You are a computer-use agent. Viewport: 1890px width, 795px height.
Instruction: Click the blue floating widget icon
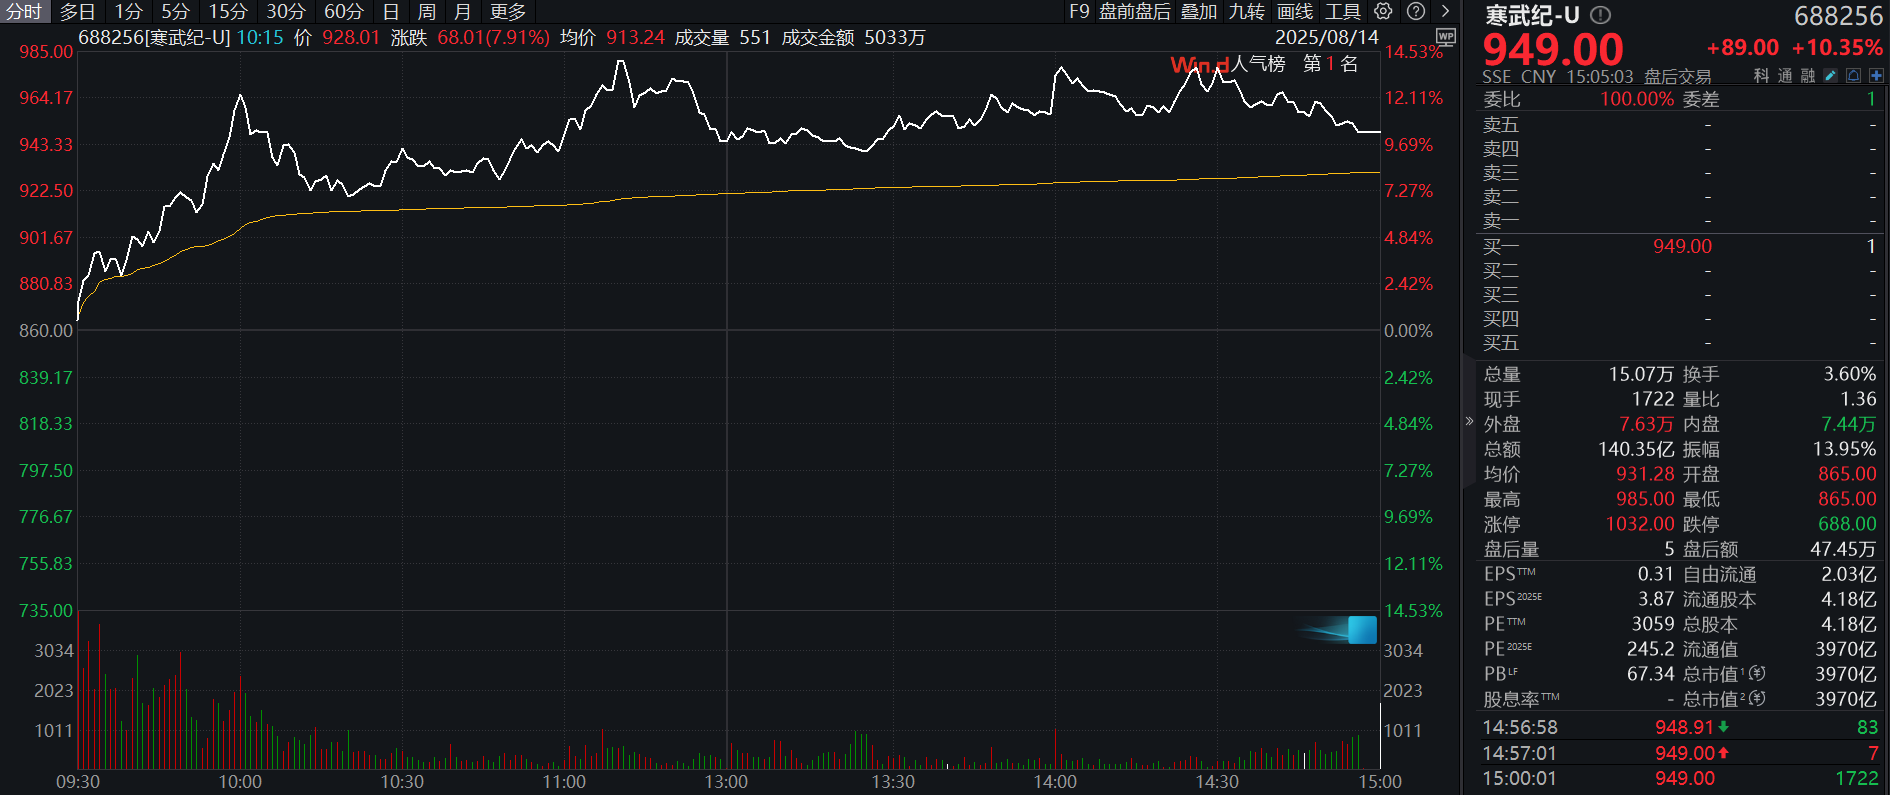pyautogui.click(x=1362, y=630)
